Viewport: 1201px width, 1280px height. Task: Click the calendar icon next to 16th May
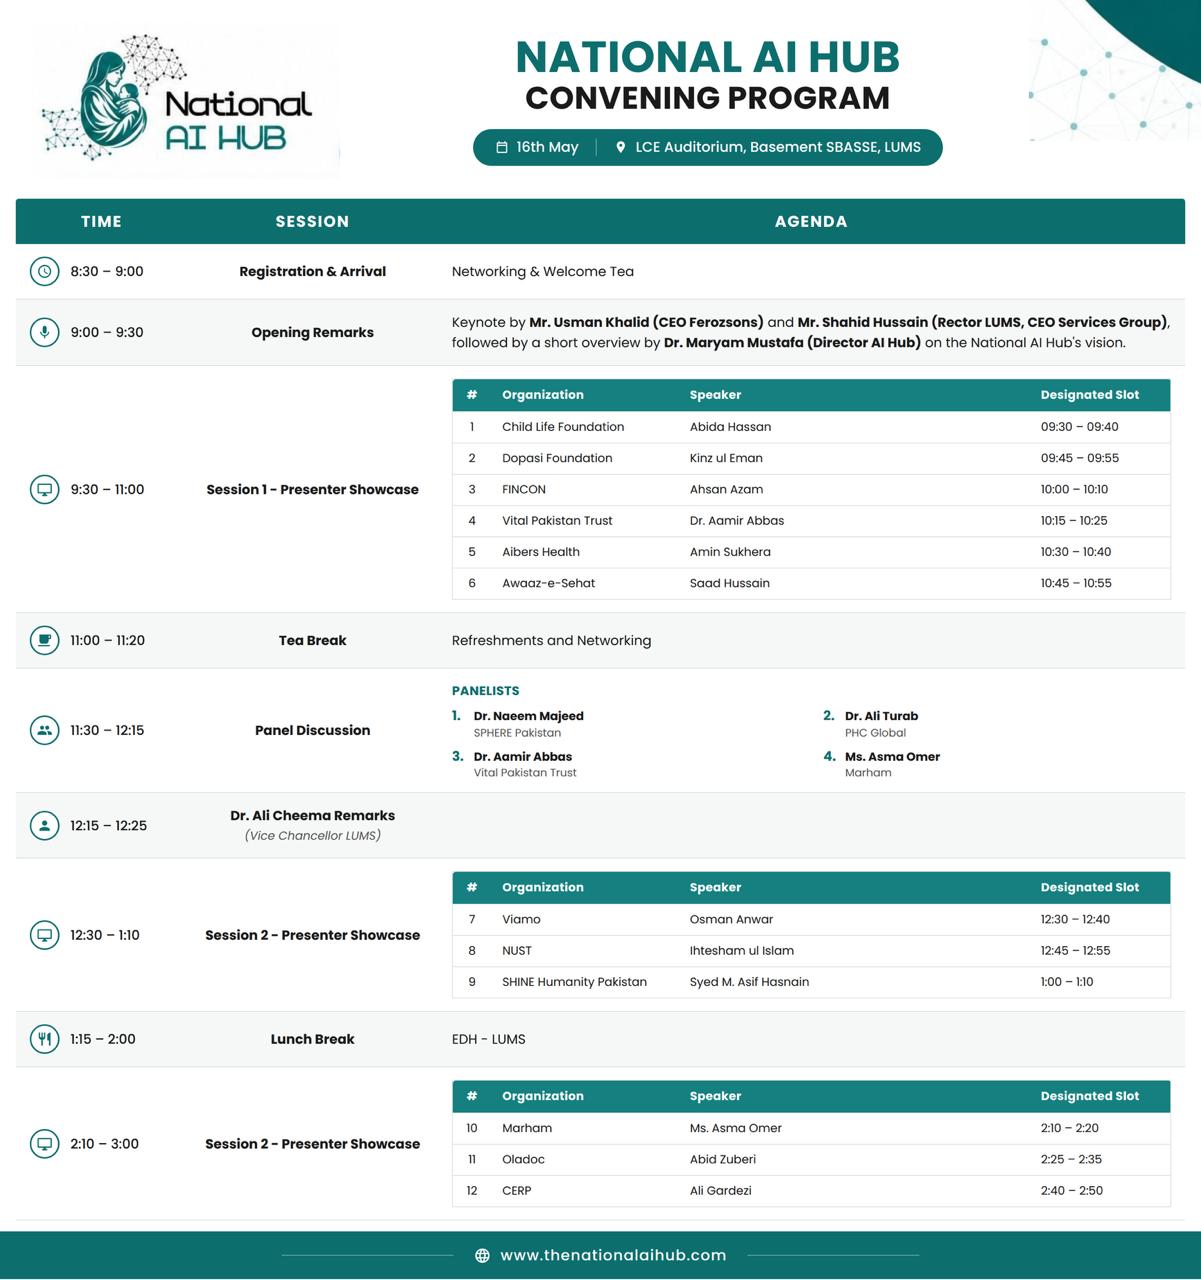(502, 147)
